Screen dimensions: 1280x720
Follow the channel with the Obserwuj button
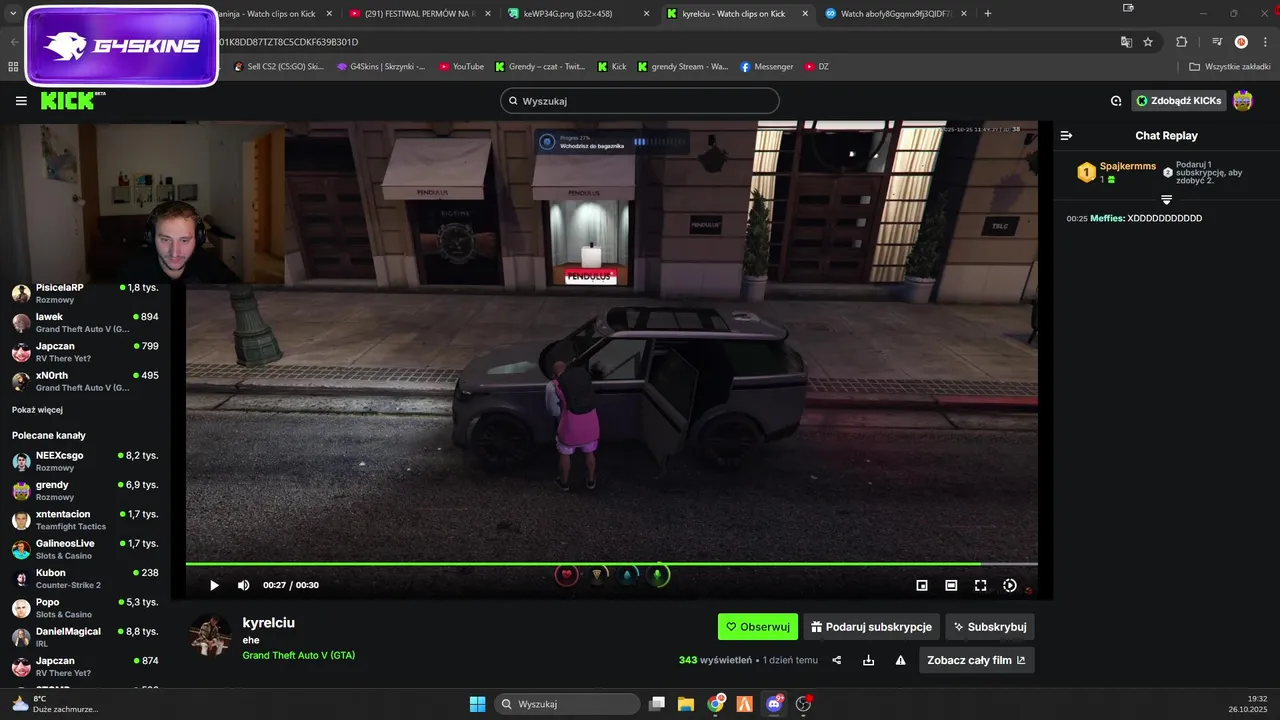758,627
